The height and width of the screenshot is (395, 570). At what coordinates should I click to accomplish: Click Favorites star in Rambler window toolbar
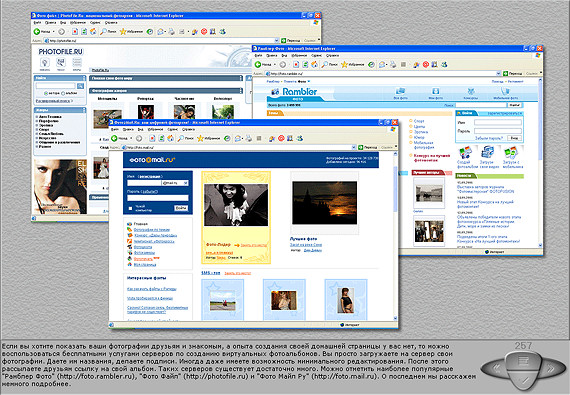[344, 64]
